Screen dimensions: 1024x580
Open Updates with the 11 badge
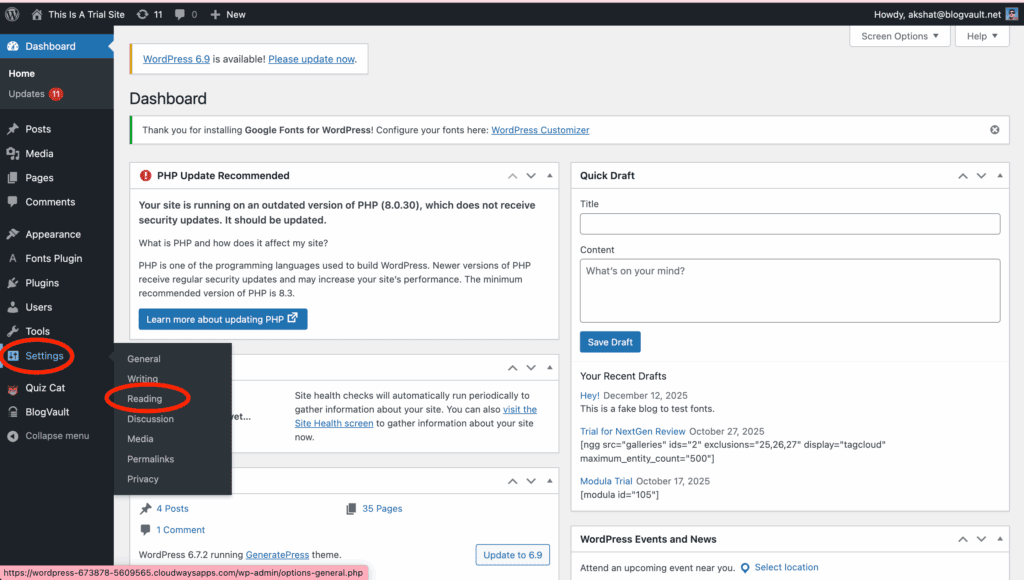pos(35,94)
